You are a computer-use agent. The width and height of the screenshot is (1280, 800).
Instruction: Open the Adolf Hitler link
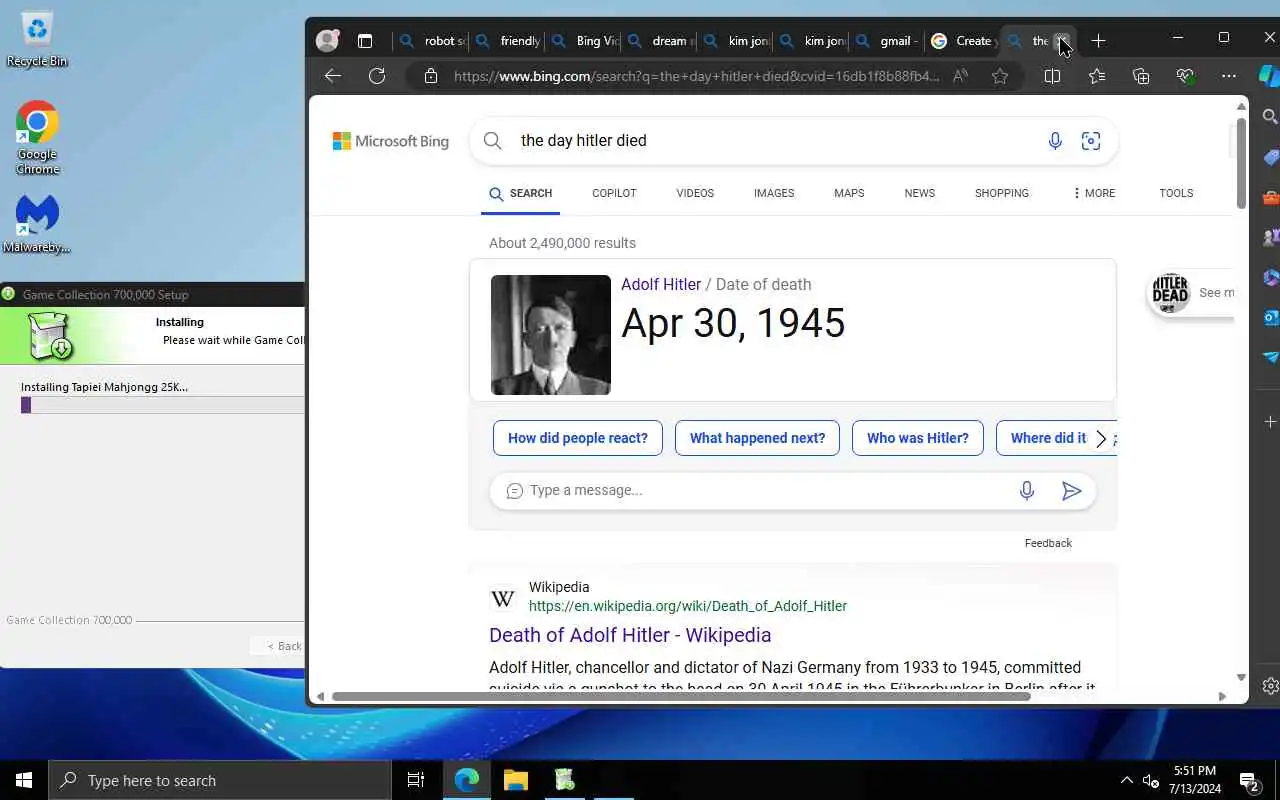(x=661, y=284)
